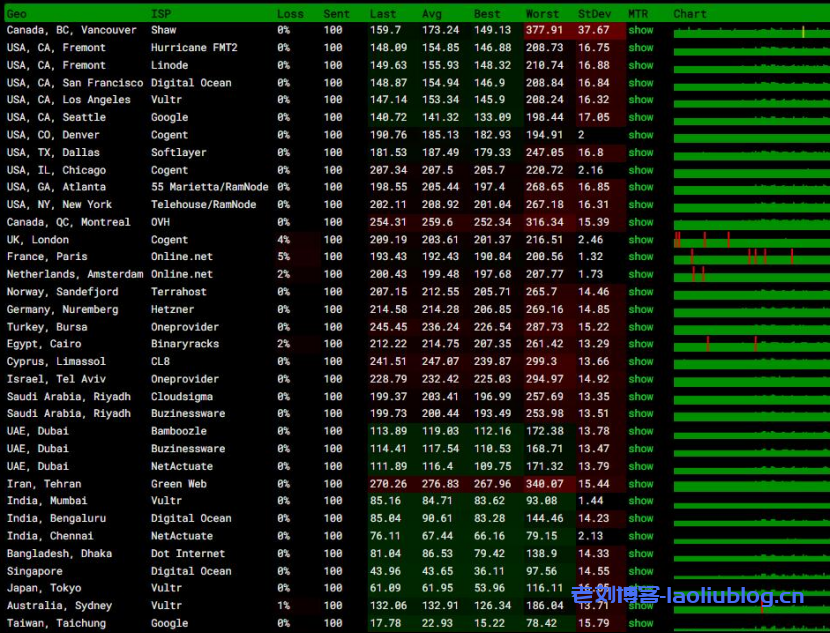Screen dimensions: 830x633
Task: Click the chart for Amsterdam Online.net row
Action: pyautogui.click(x=750, y=274)
